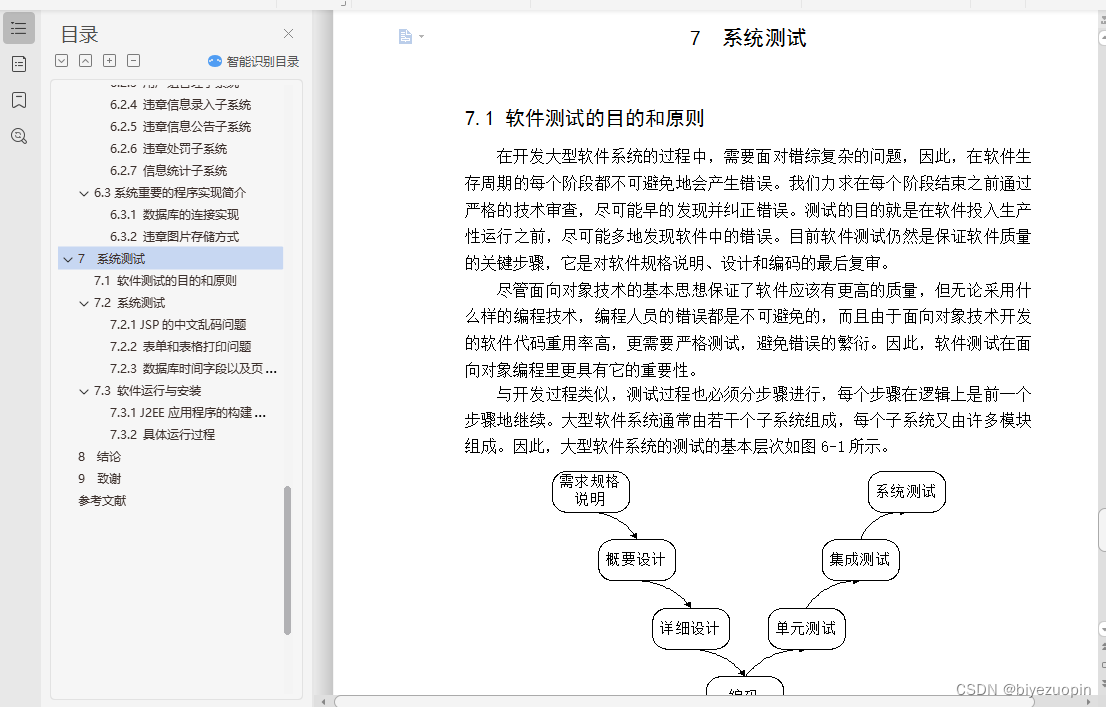1106x707 pixels.
Task: Open the dropdown arrow beside the page icon
Action: pos(422,36)
